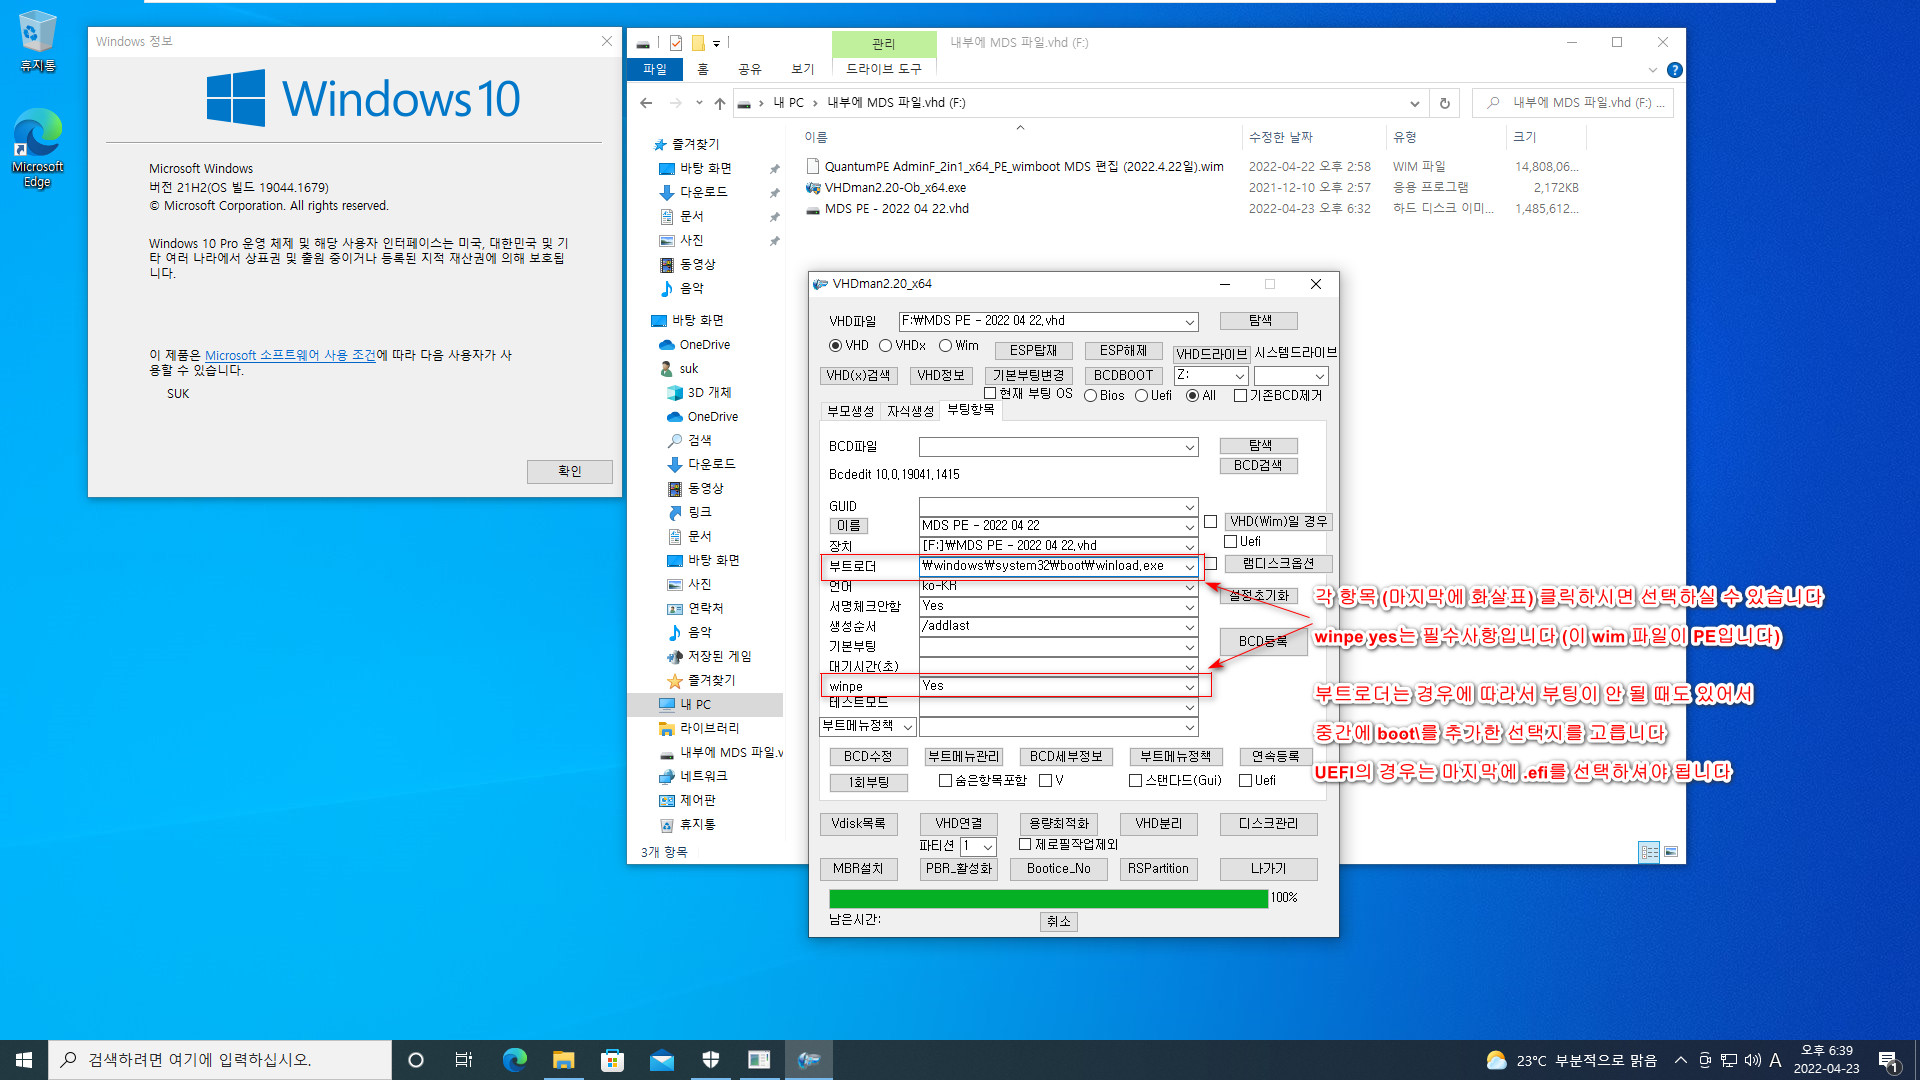Switch Explorer to details view icon
This screenshot has width=1920, height=1080.
pos(1649,852)
